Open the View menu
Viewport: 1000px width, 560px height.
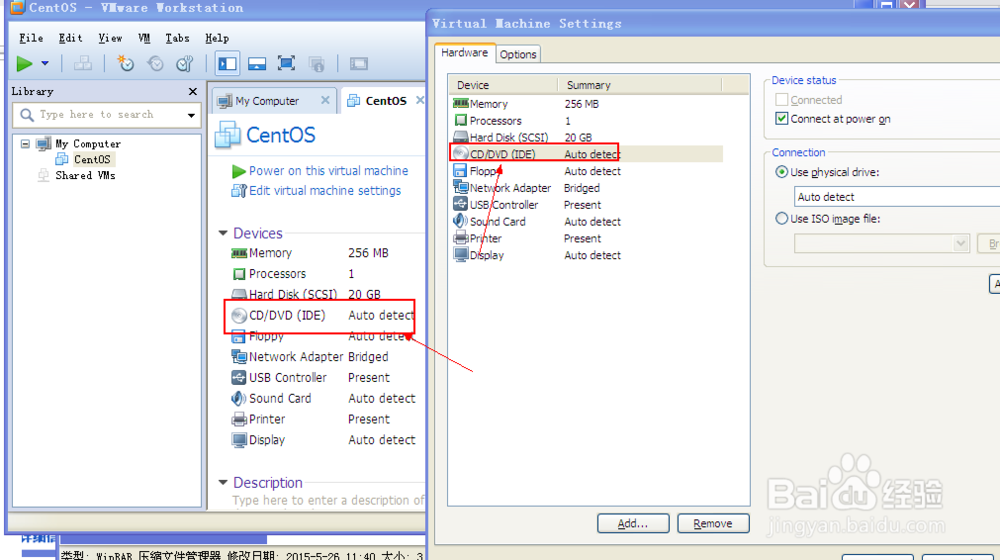(110, 38)
